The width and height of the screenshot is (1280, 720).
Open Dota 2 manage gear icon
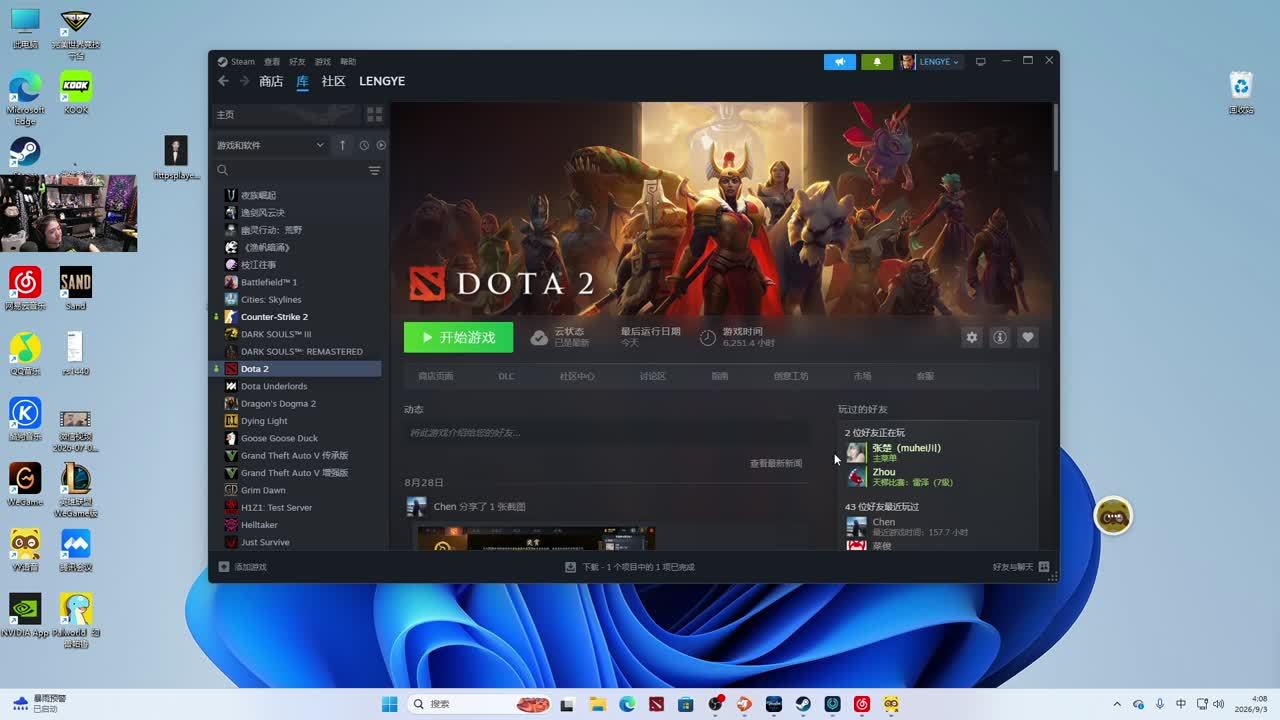point(971,338)
